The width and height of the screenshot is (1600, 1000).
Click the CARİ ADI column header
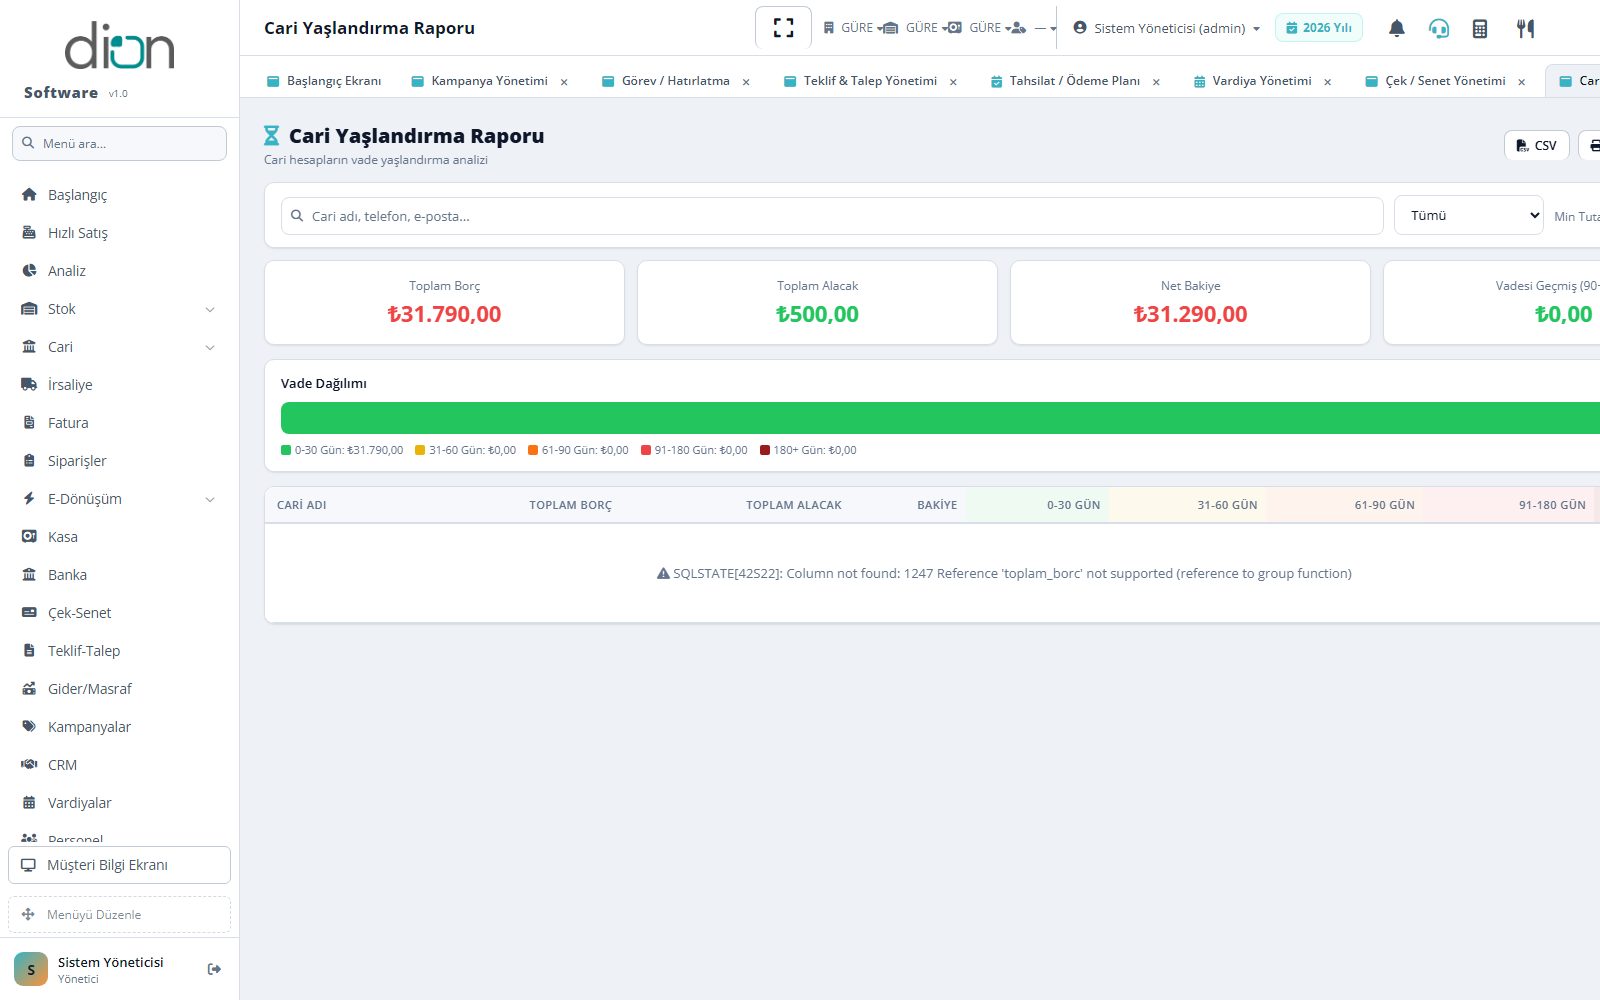coord(302,505)
